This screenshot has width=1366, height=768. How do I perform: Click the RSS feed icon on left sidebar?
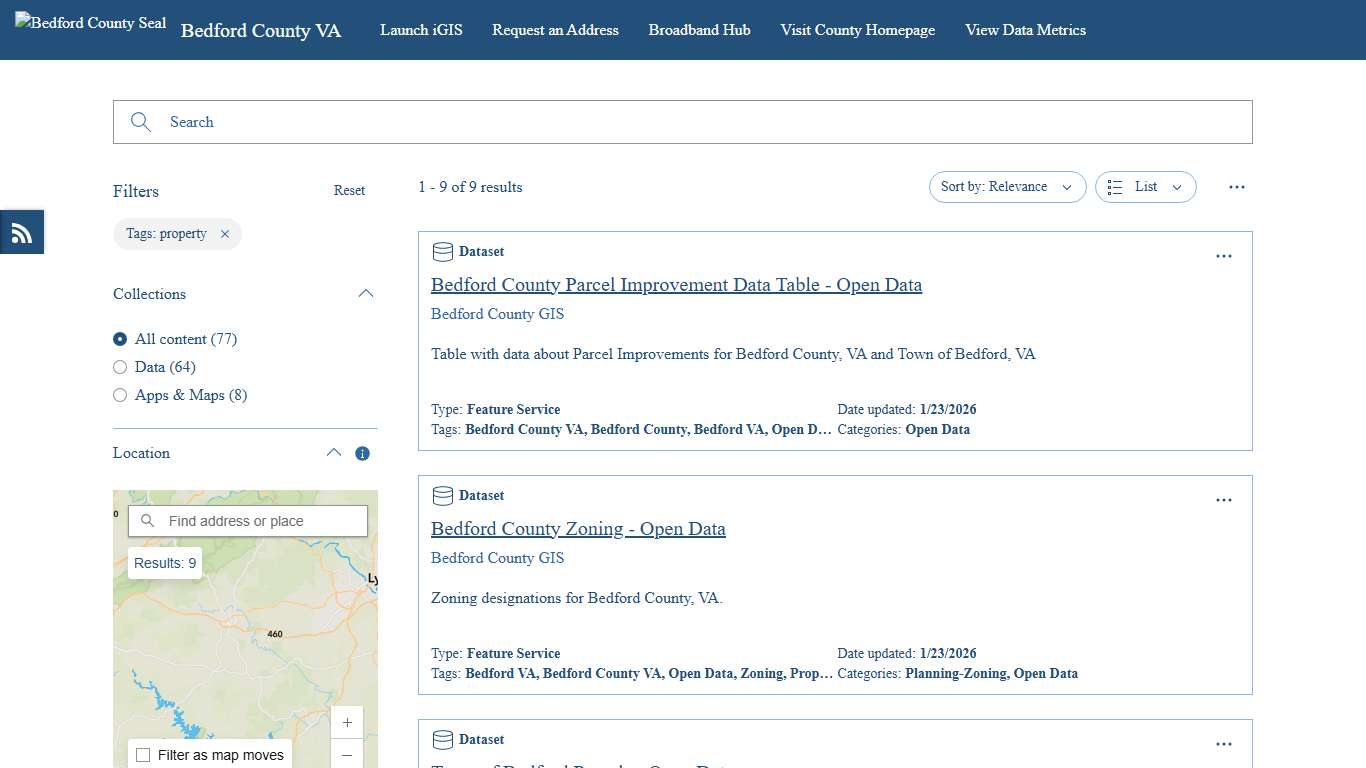click(x=21, y=231)
